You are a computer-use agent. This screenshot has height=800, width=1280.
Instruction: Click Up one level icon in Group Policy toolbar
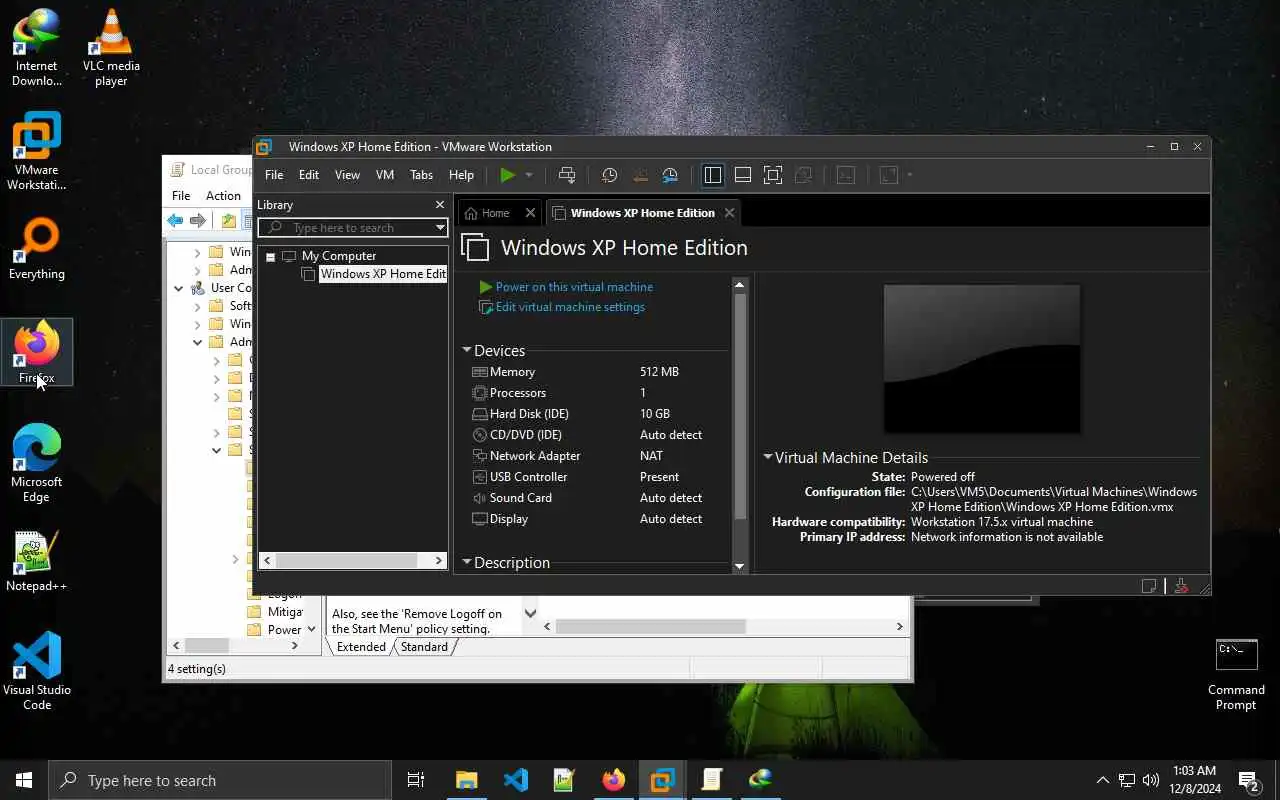pos(229,221)
